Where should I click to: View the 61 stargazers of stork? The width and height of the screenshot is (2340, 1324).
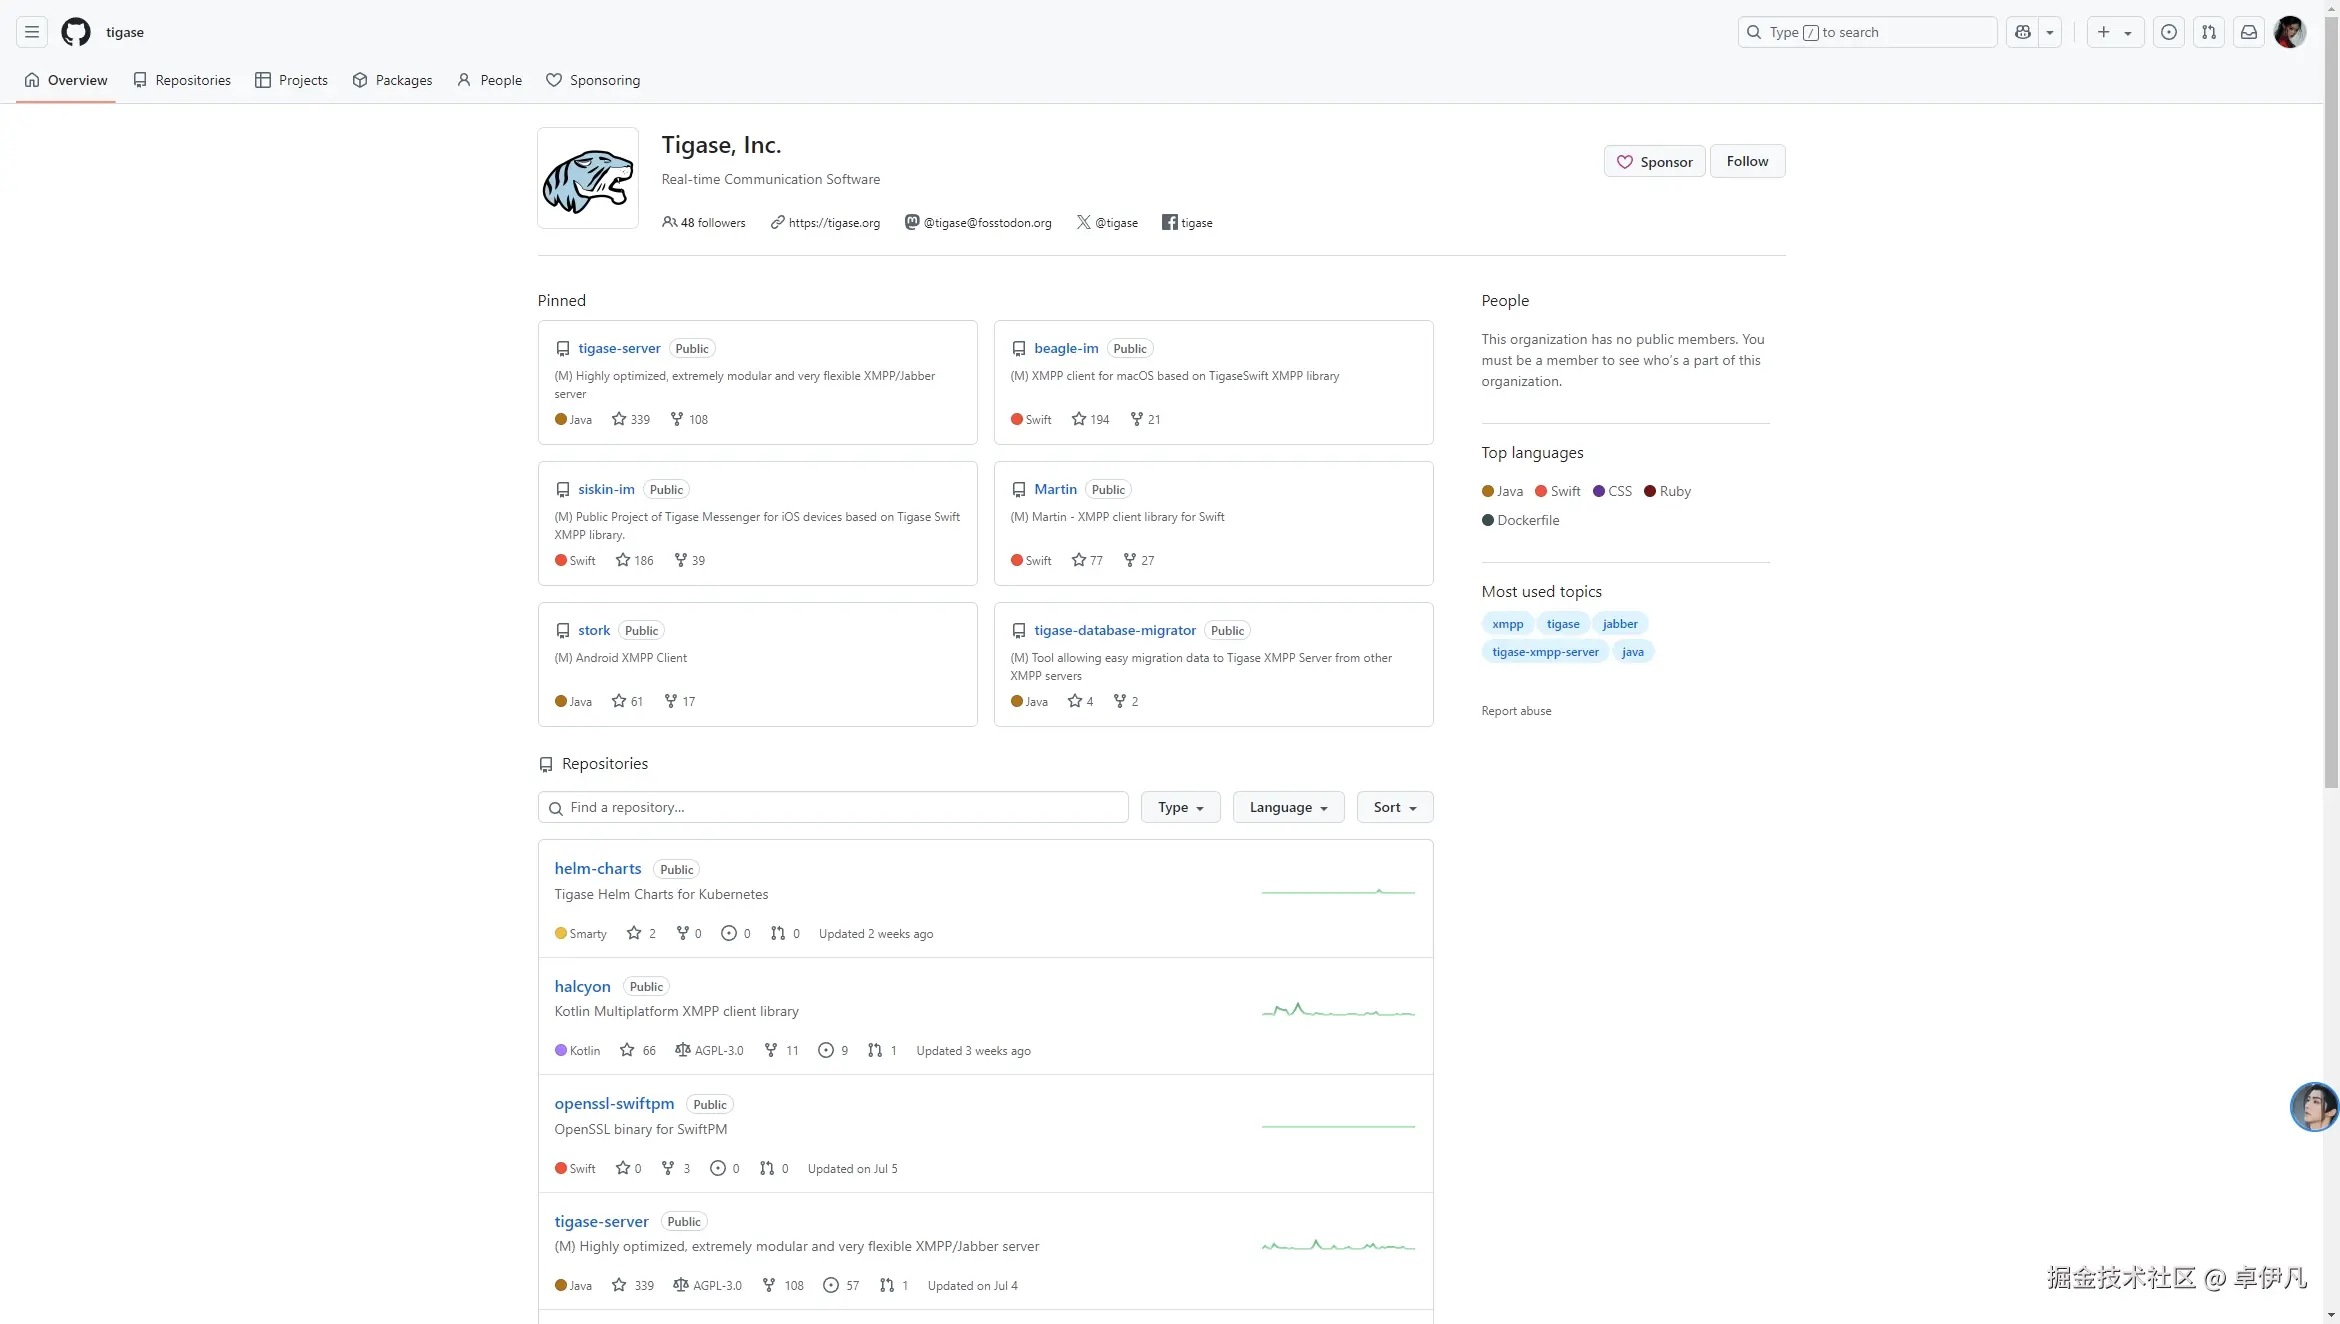coord(627,701)
